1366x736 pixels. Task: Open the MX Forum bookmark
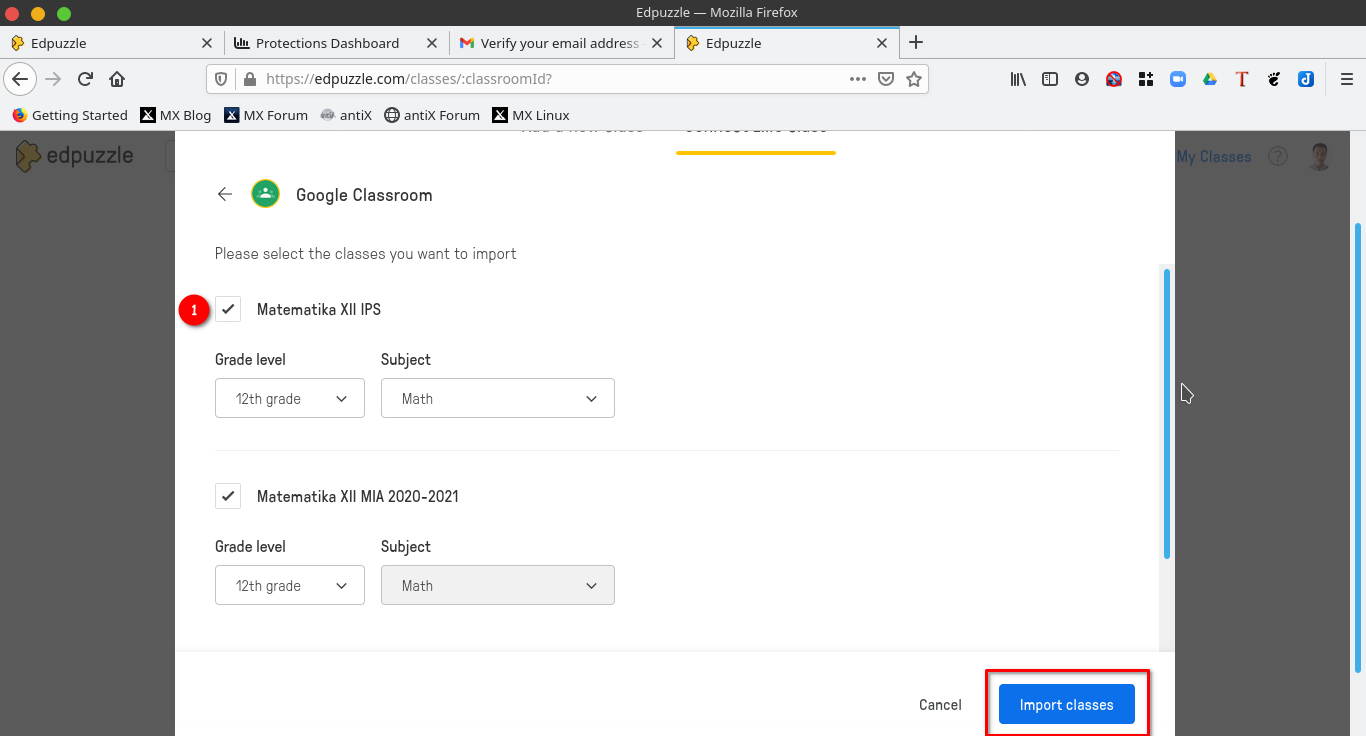266,115
